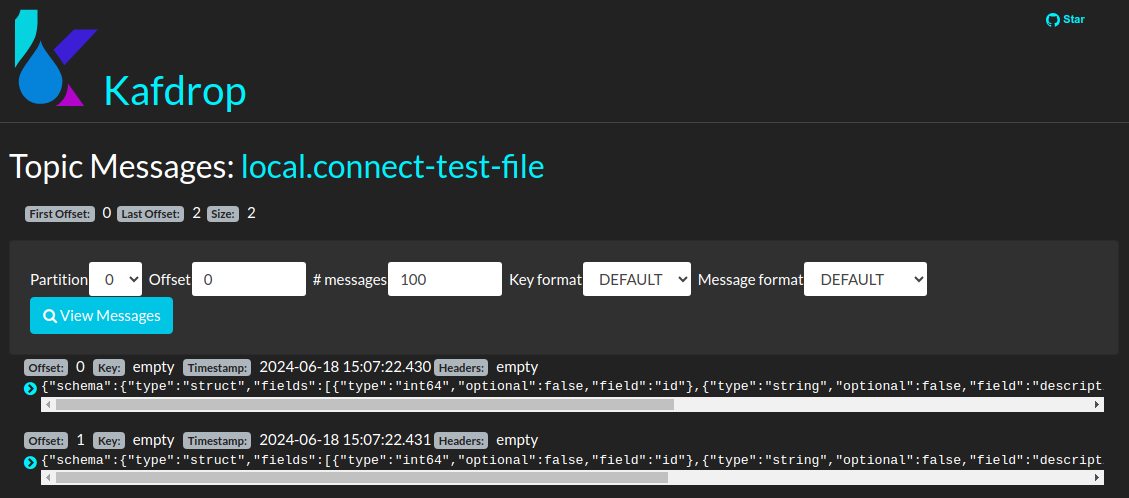Click the JSON schema text of offset 1 message
This screenshot has height=498, width=1129.
(572, 461)
